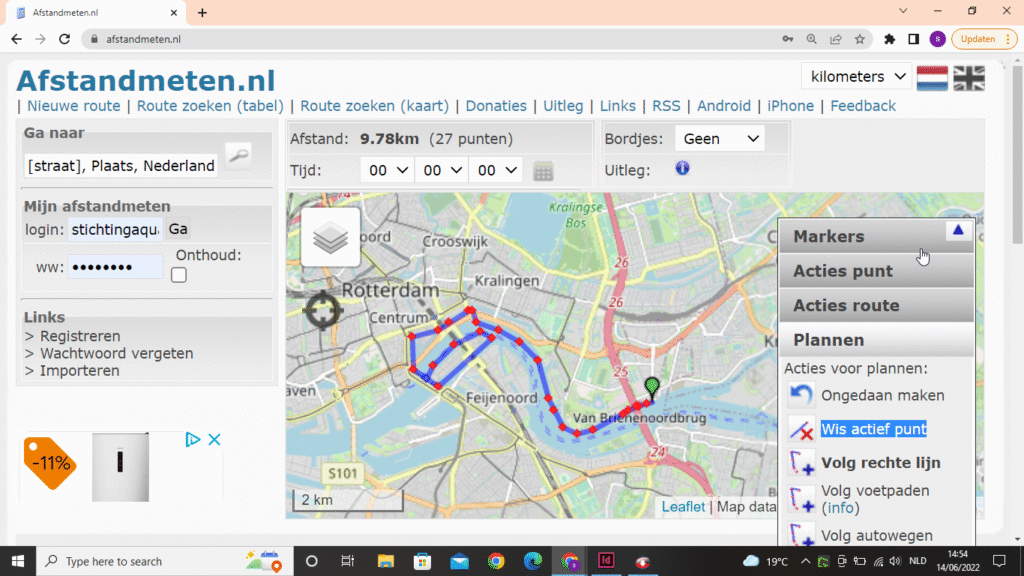
Task: Open Mail app from the taskbar
Action: click(x=459, y=561)
